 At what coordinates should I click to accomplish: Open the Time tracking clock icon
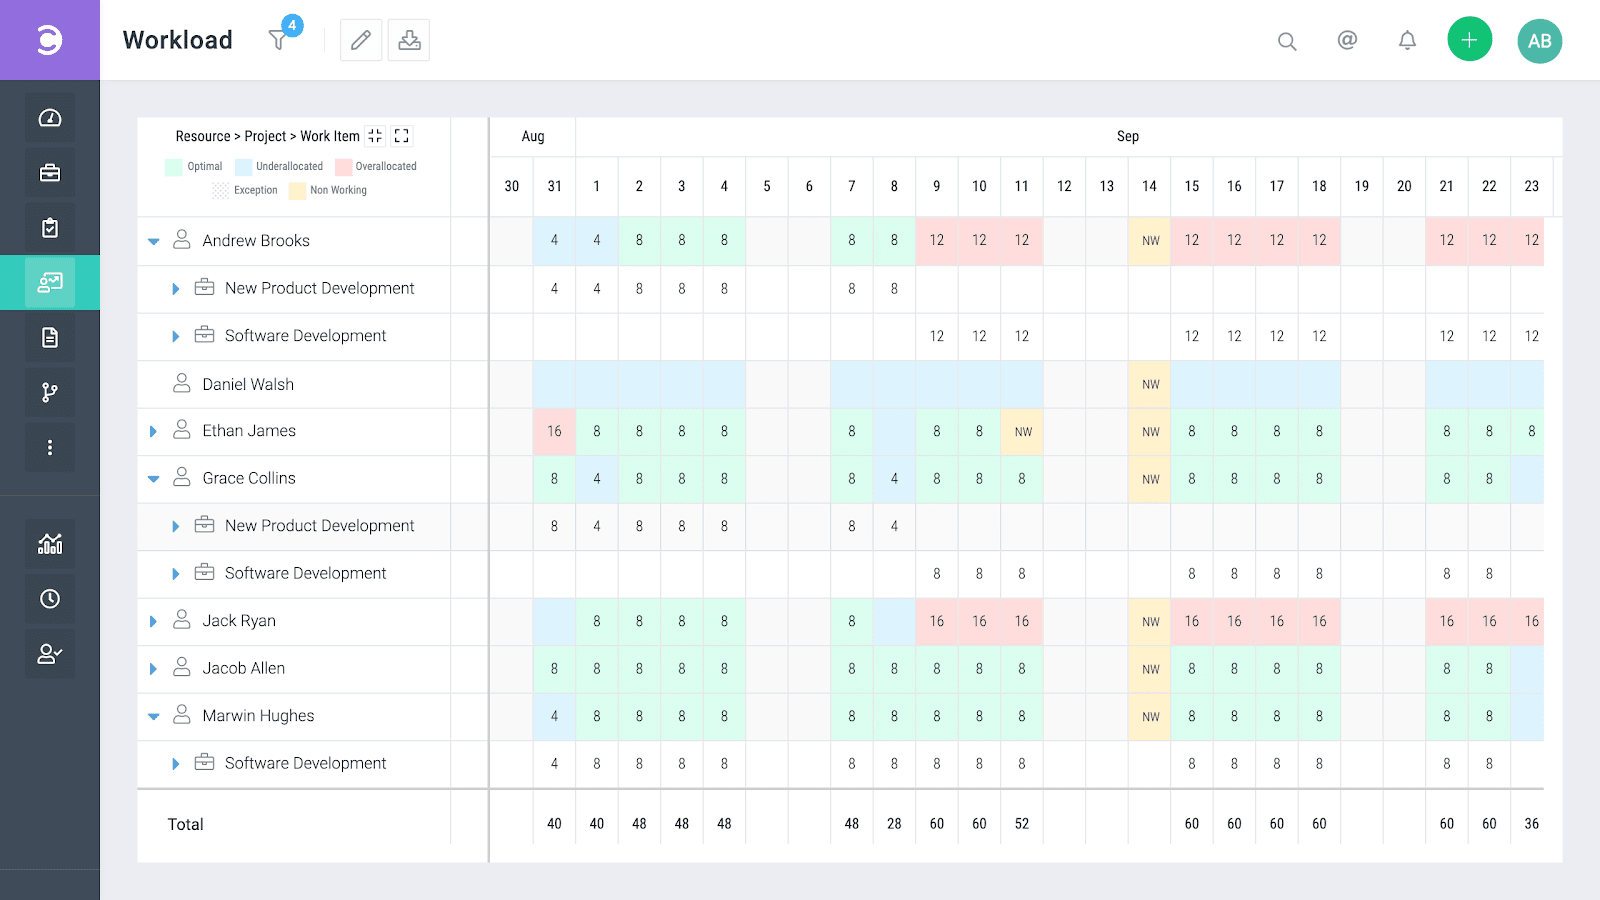coord(50,598)
